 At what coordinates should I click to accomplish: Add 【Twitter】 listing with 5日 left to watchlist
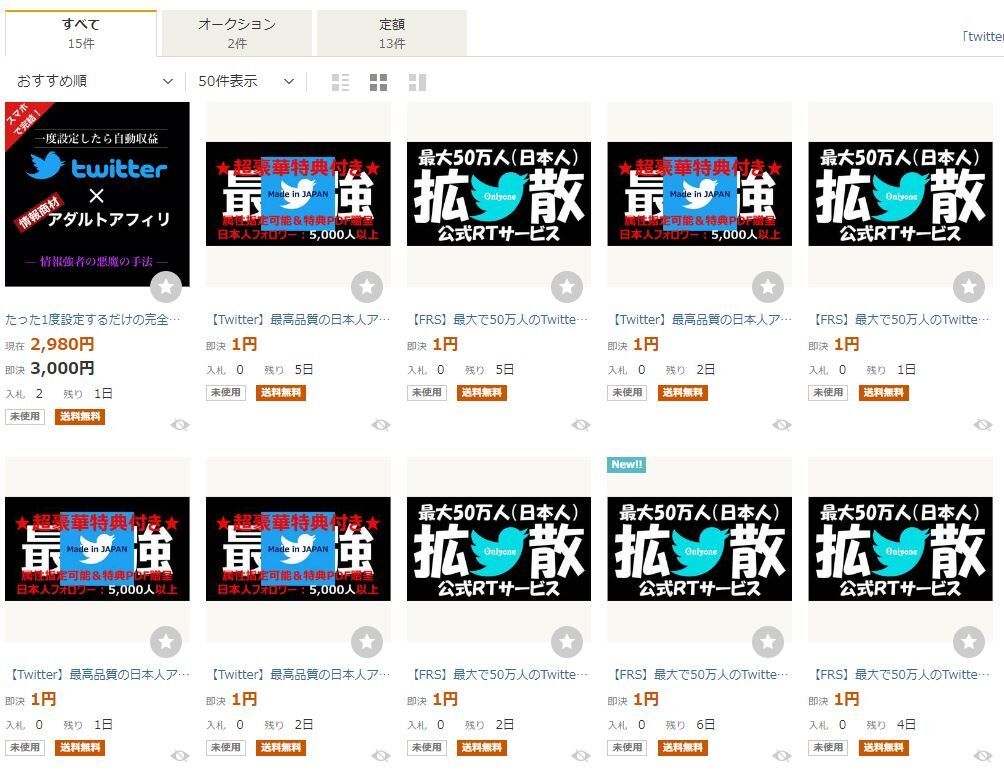[x=367, y=286]
